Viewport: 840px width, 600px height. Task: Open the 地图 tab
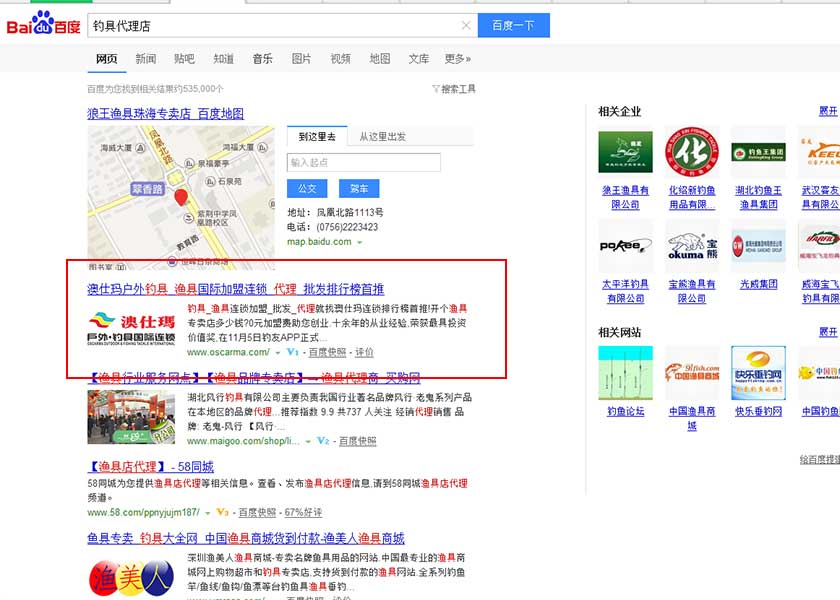point(380,58)
